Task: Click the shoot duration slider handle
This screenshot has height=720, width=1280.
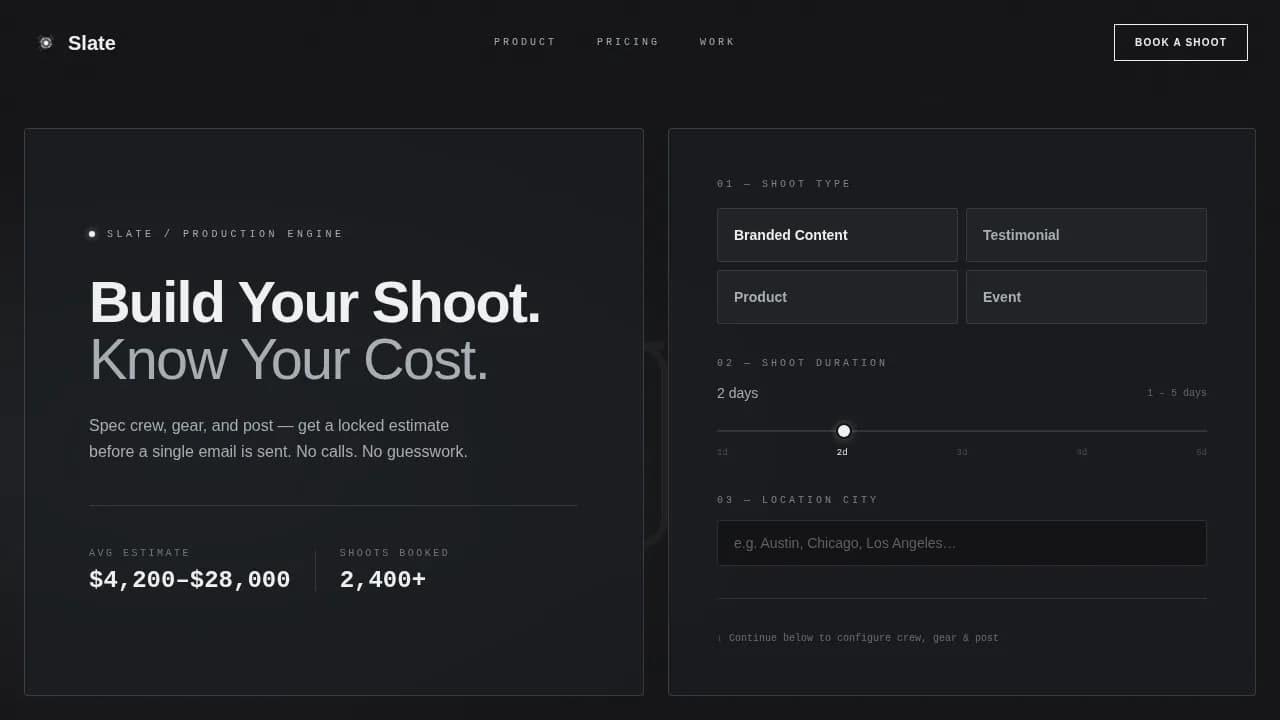Action: click(x=843, y=431)
